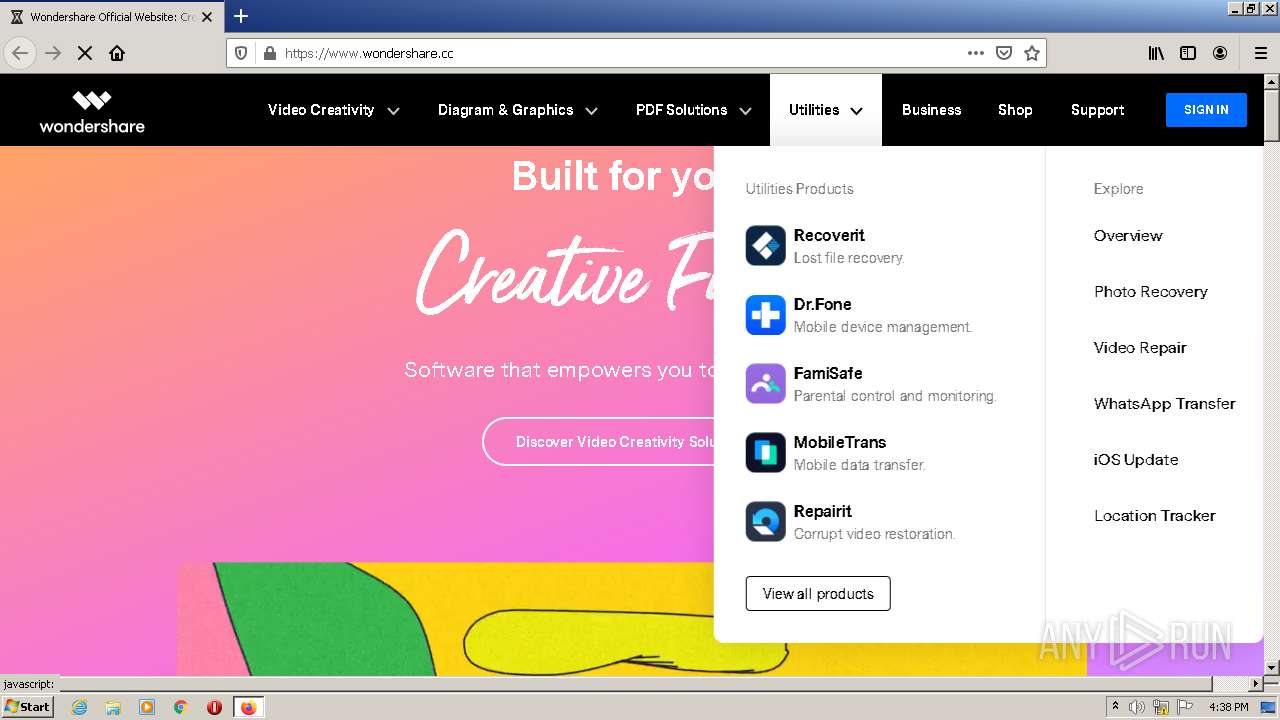This screenshot has width=1280, height=720.
Task: Save page to Pocket
Action: point(1004,53)
